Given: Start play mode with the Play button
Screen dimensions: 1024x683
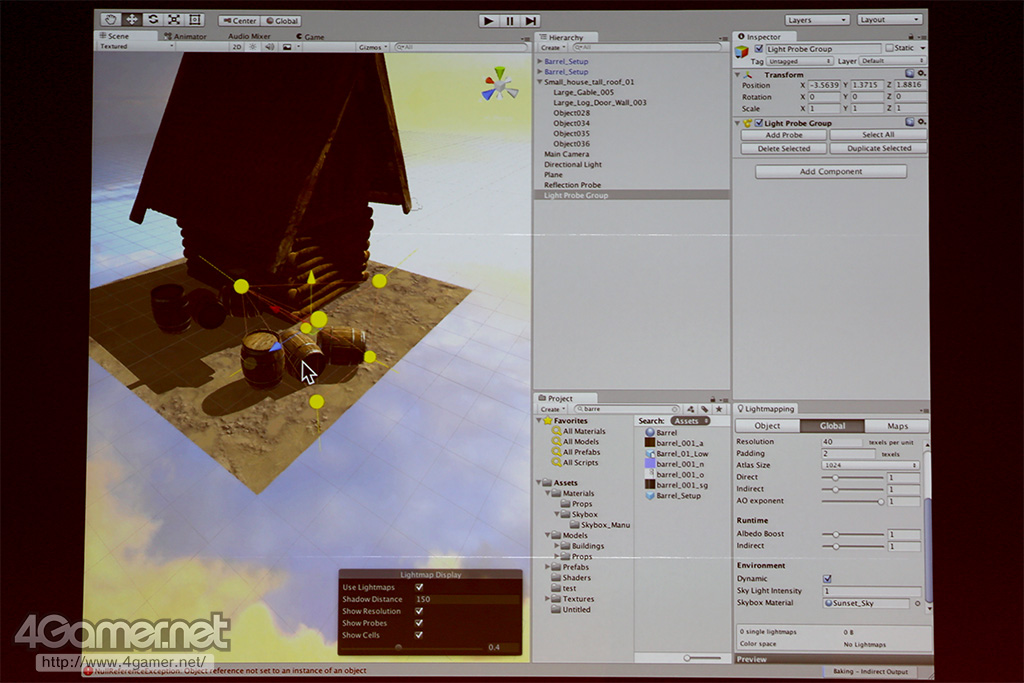Looking at the screenshot, I should 488,21.
